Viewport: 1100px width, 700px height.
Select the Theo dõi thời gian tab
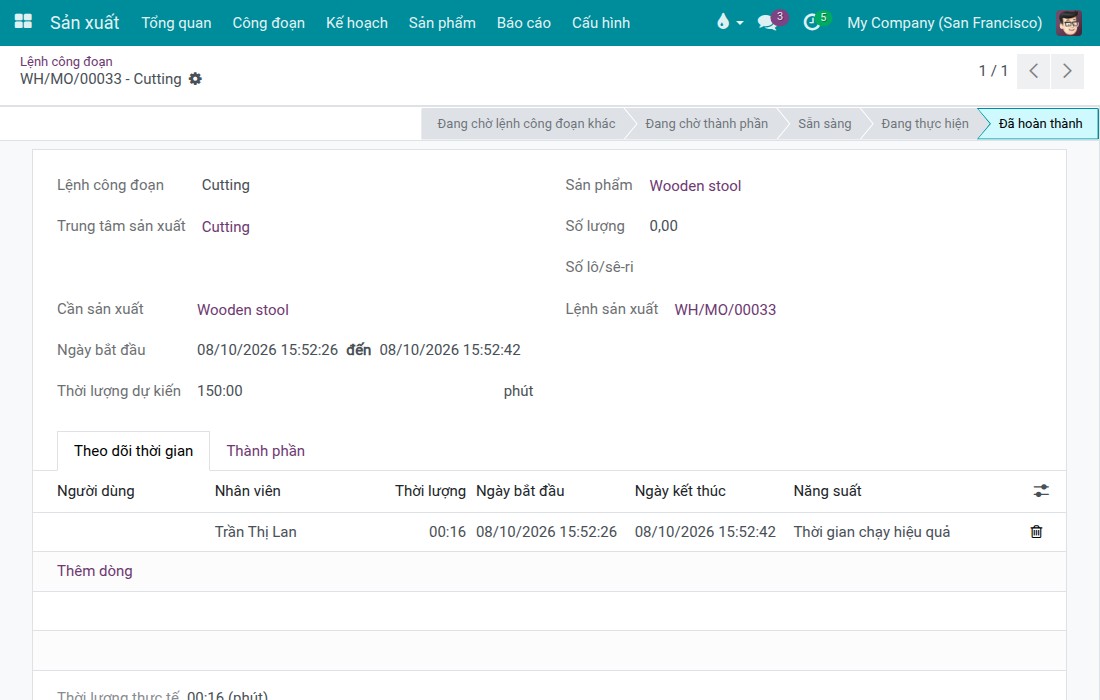(x=133, y=451)
